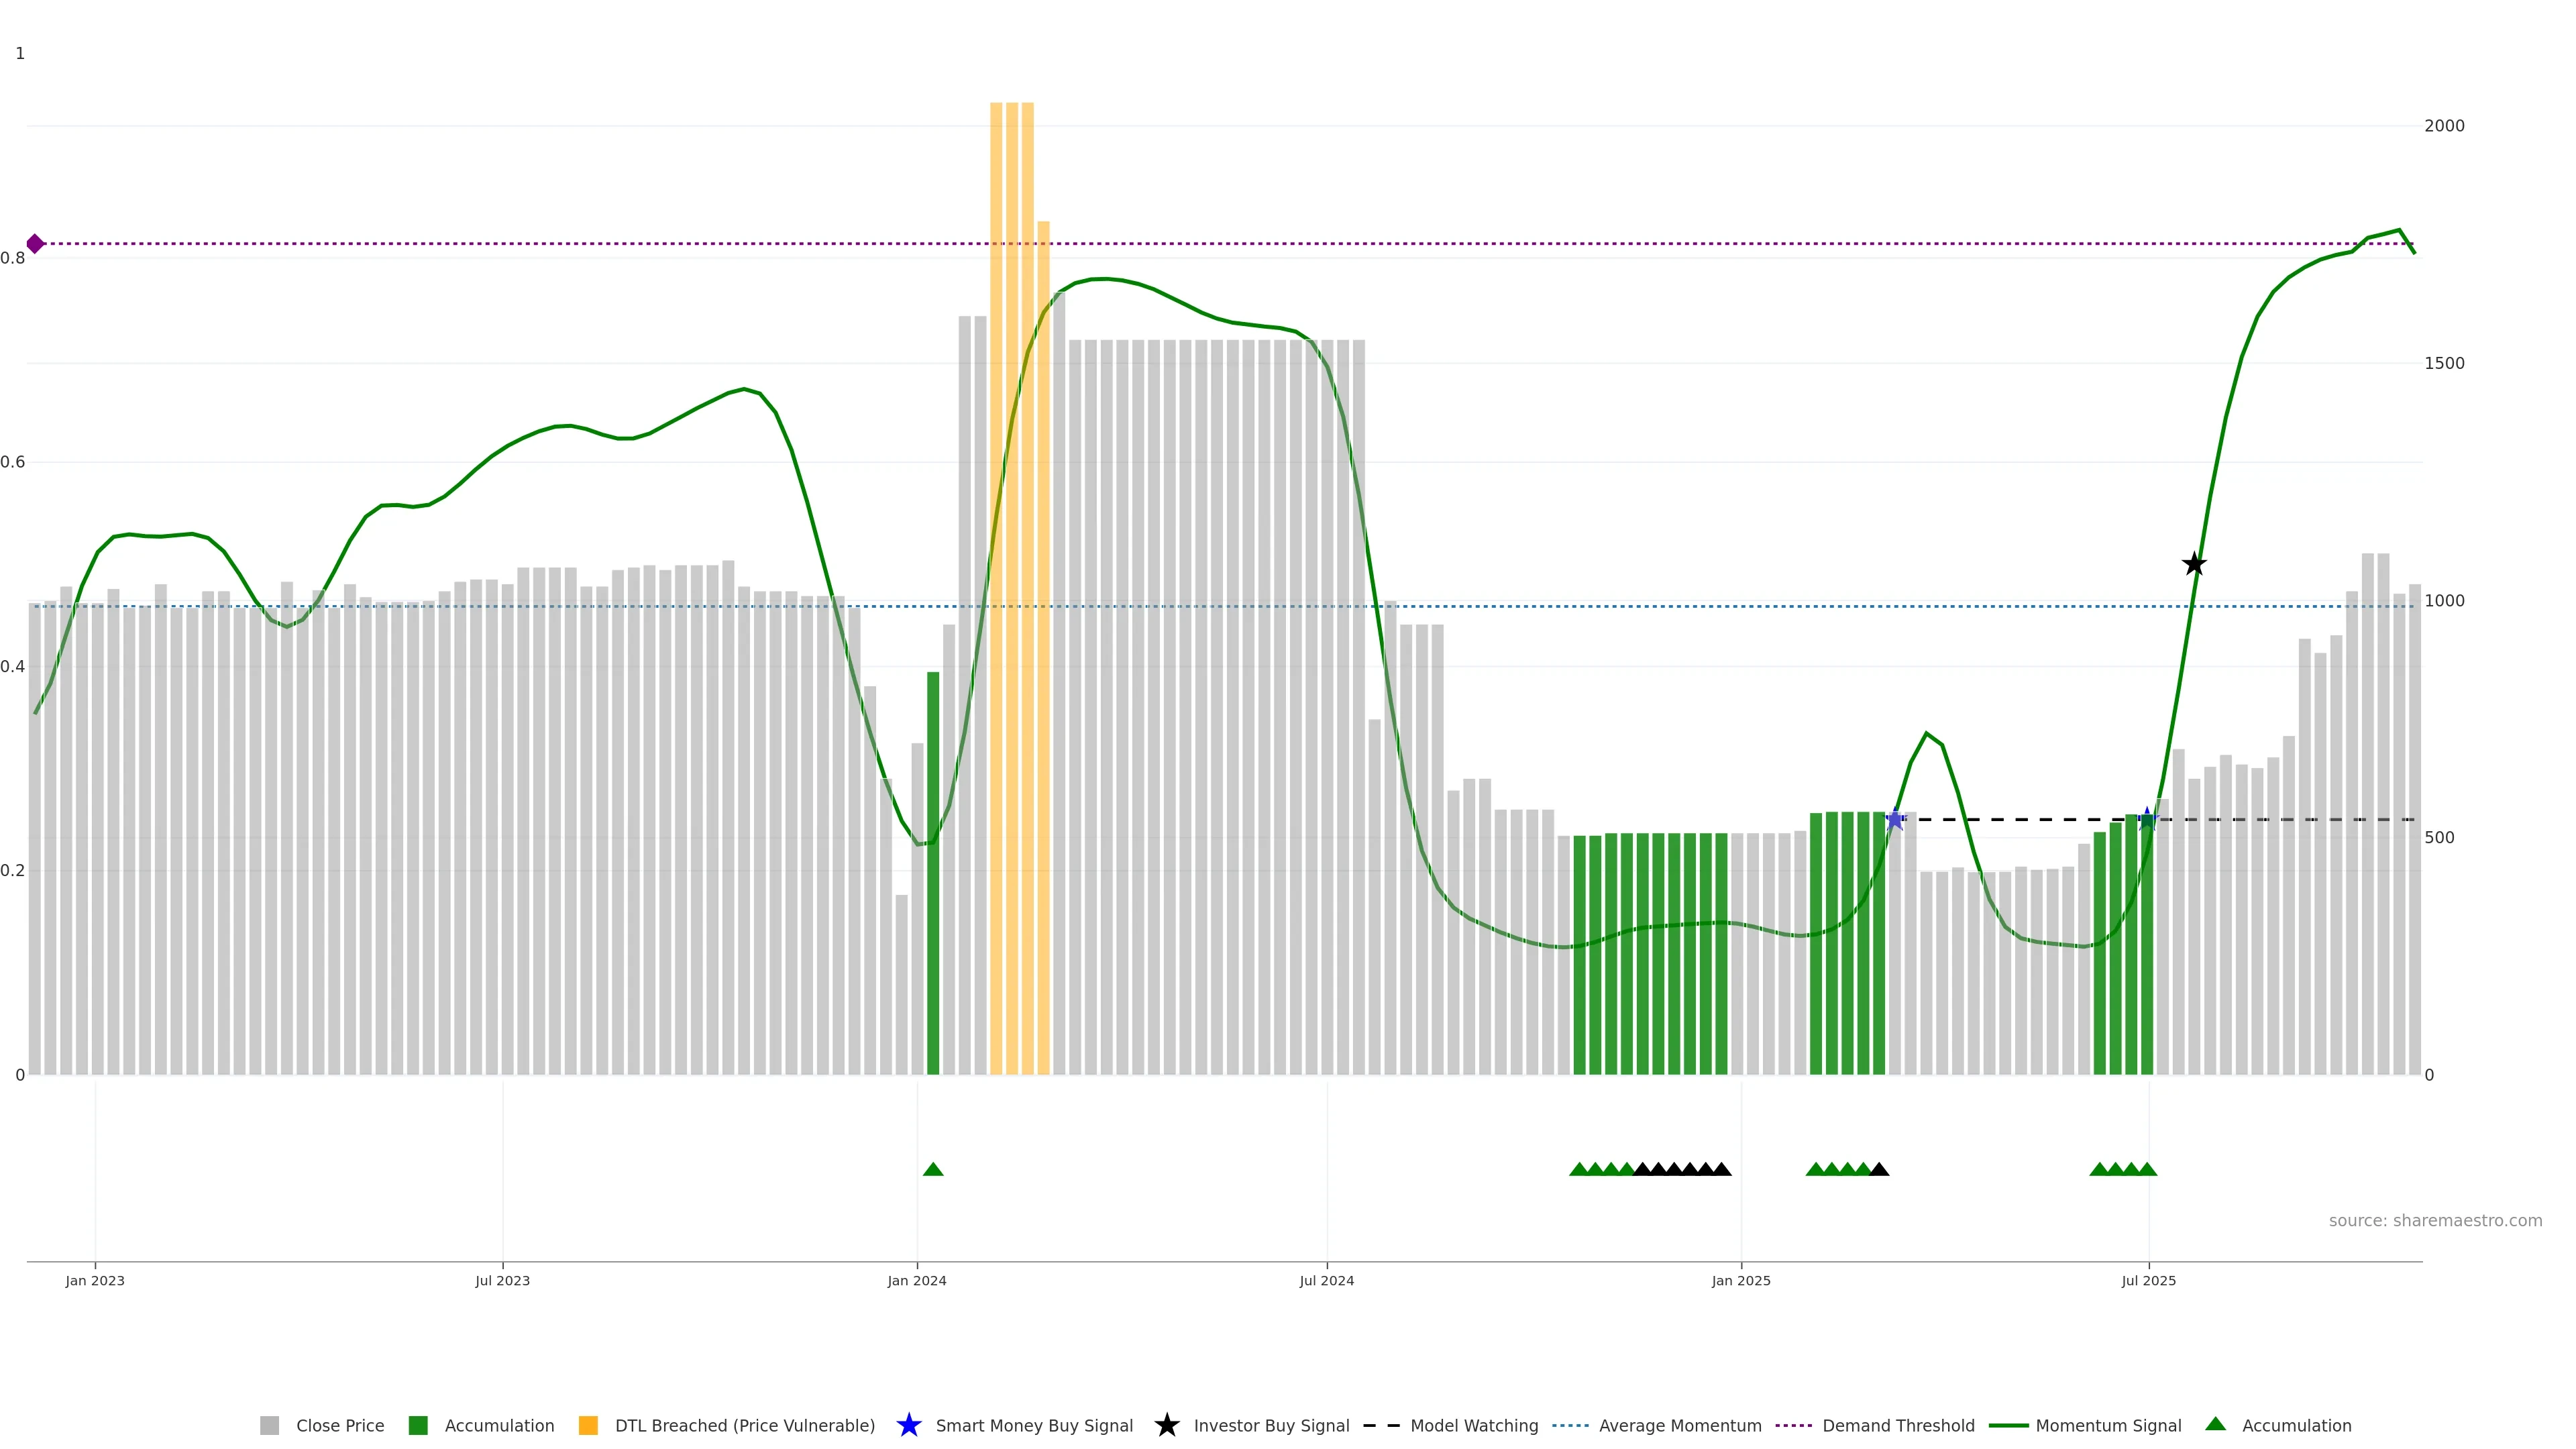The image size is (2576, 1449).
Task: Click the blue star at dashed line start
Action: pos(1894,820)
